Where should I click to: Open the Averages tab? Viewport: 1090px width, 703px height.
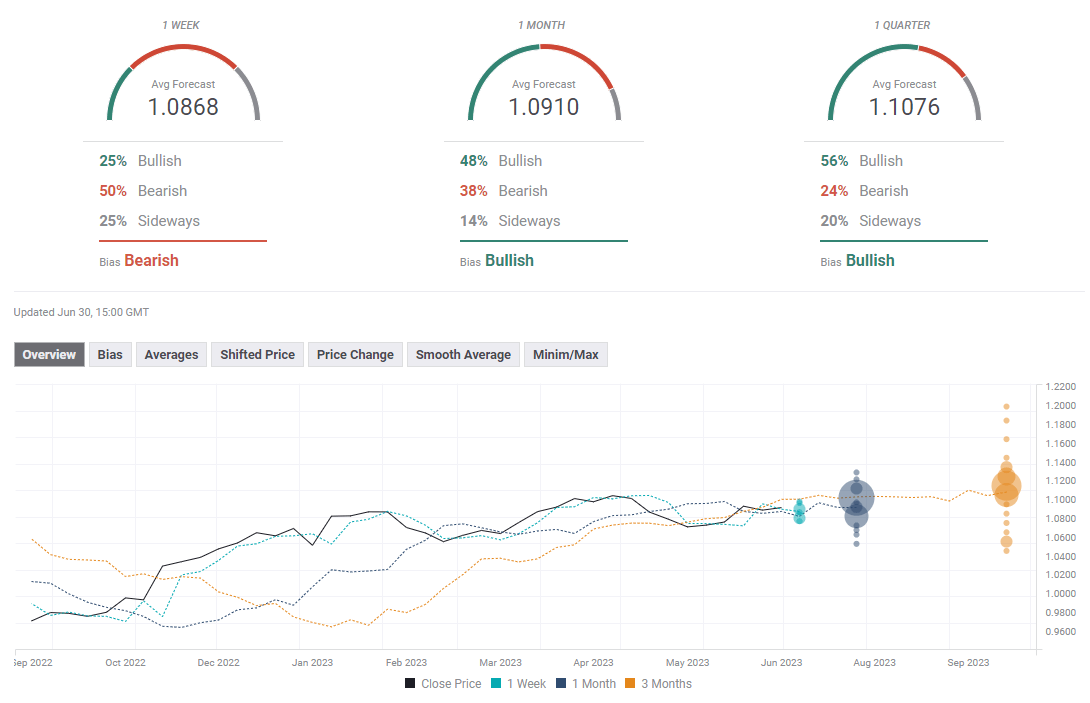[171, 355]
